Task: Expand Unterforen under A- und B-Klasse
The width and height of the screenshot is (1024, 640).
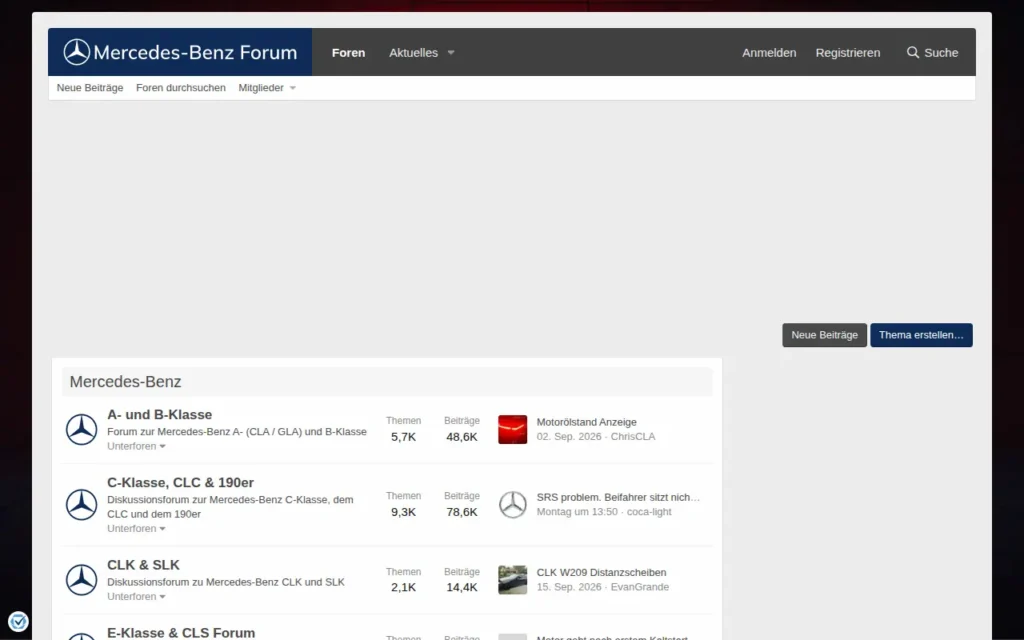Action: [136, 446]
